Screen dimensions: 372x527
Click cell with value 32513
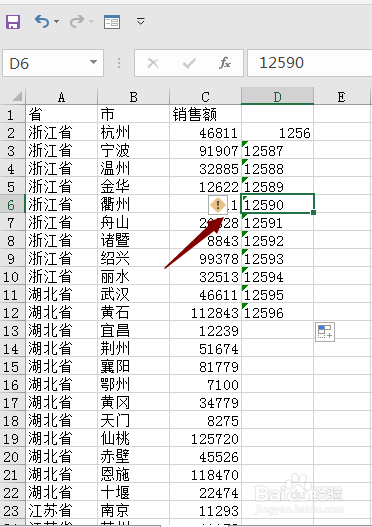205,277
